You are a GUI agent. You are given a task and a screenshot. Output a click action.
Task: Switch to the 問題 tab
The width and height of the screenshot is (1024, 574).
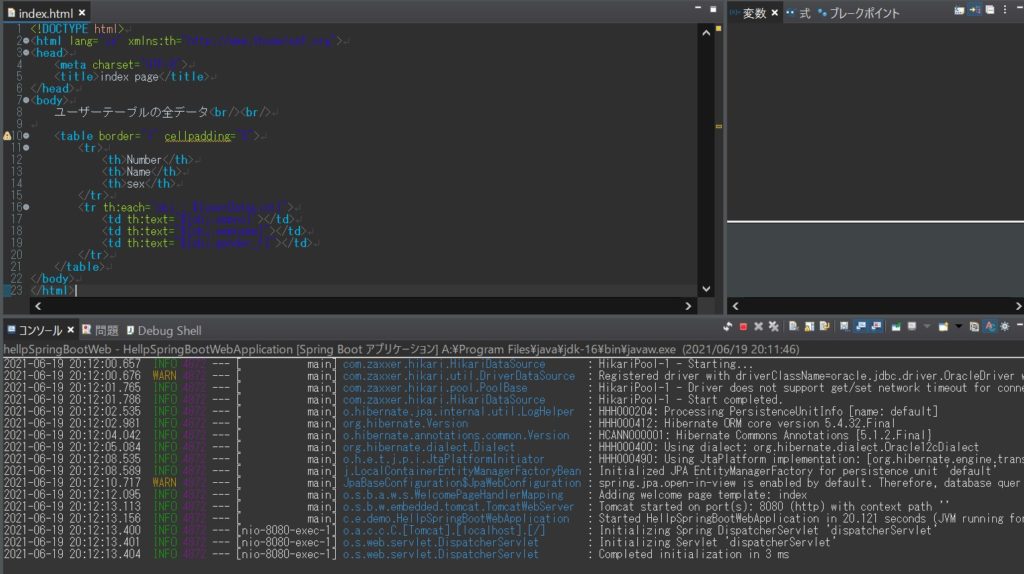[x=106, y=330]
